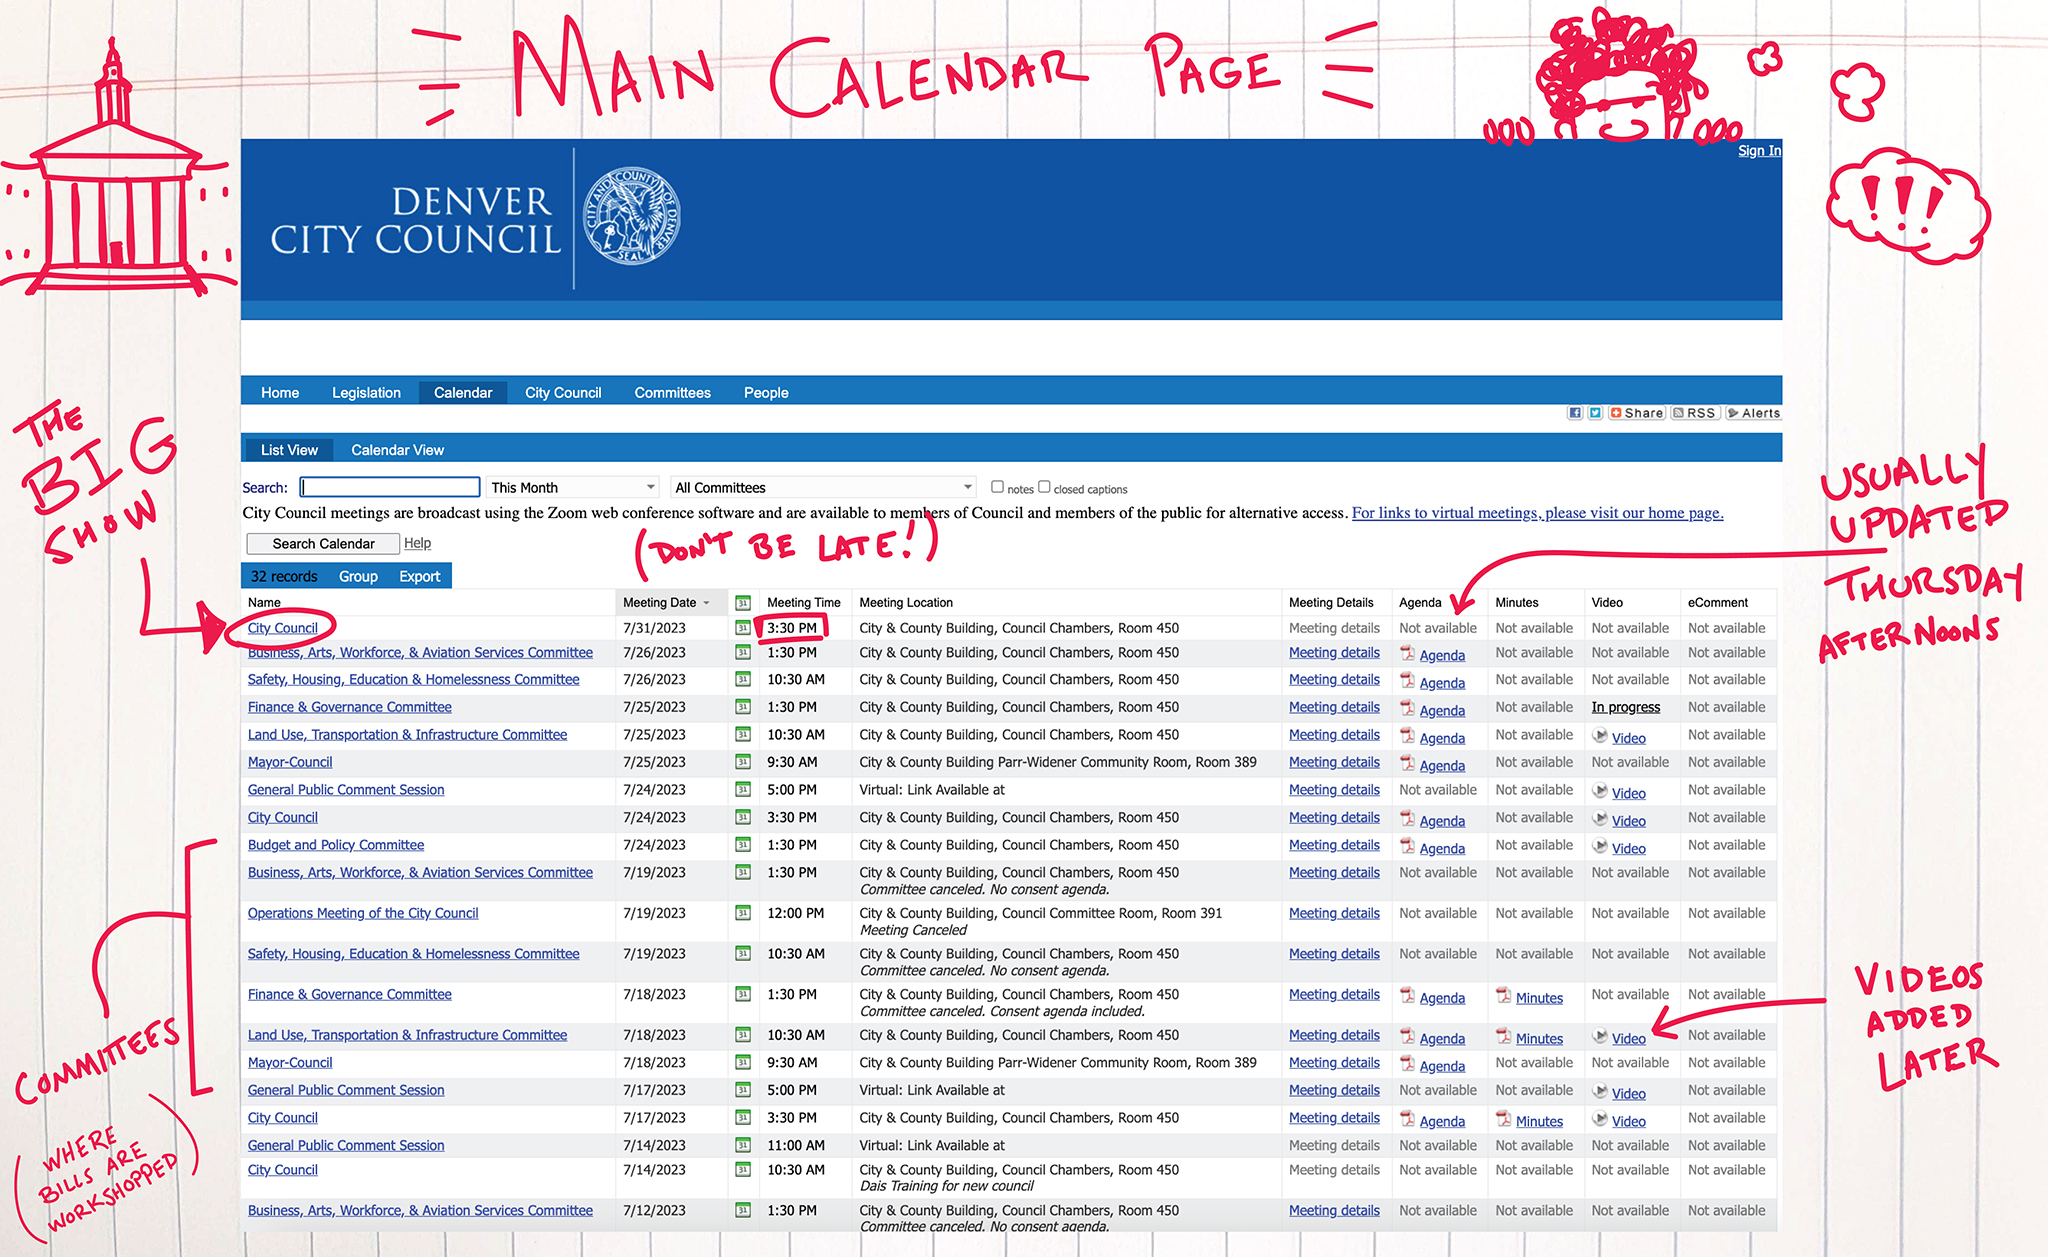Open Meeting Date column sort arrow
This screenshot has width=2048, height=1257.
707,603
